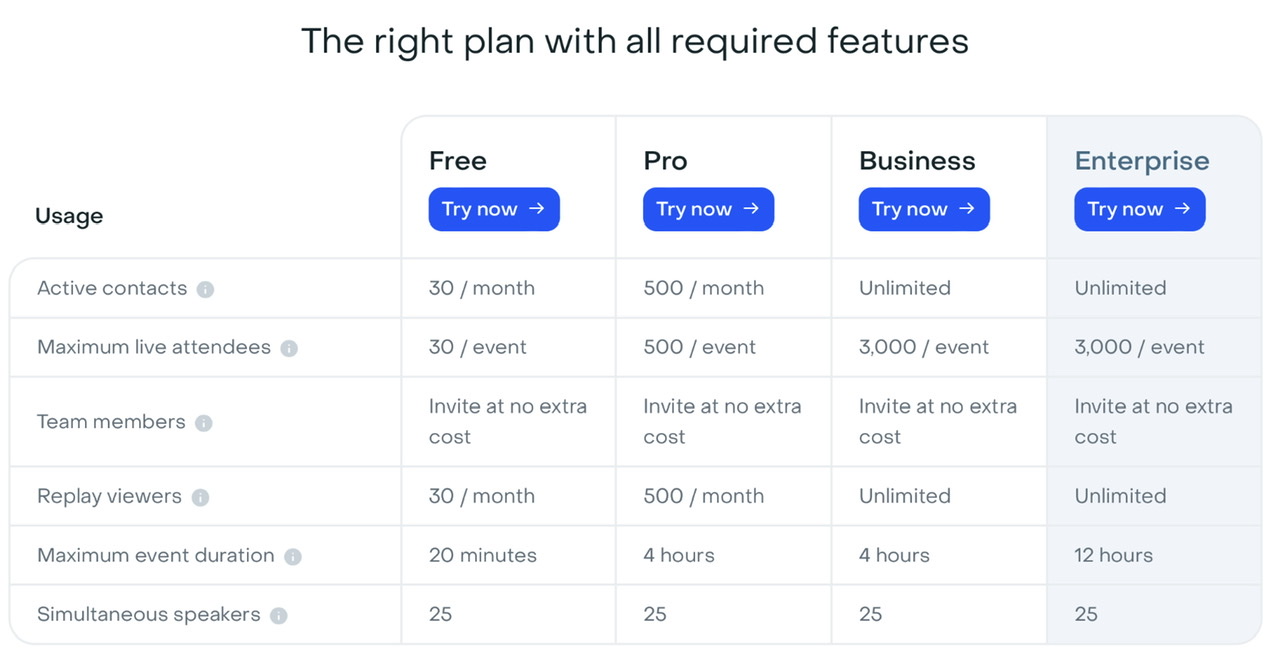This screenshot has width=1280, height=666.
Task: Click the Business plan heading
Action: pos(917,161)
